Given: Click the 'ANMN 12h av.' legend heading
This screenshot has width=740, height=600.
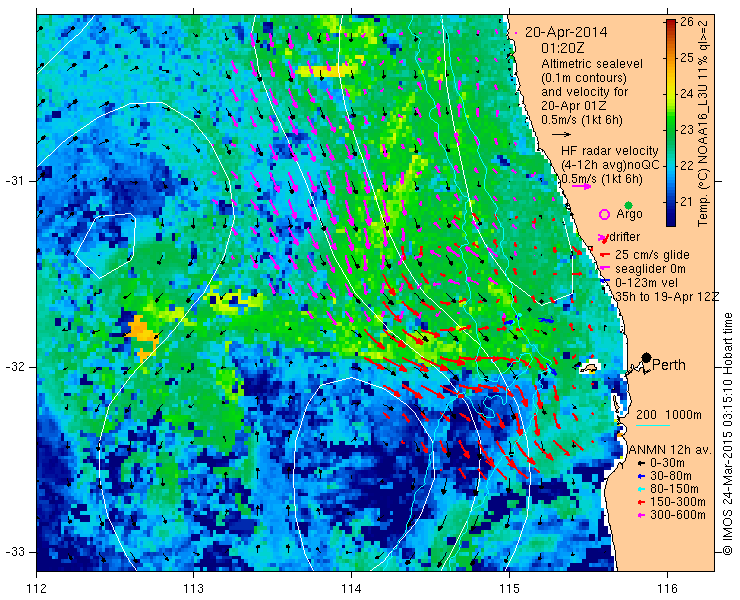Looking at the screenshot, I should click(x=671, y=450).
